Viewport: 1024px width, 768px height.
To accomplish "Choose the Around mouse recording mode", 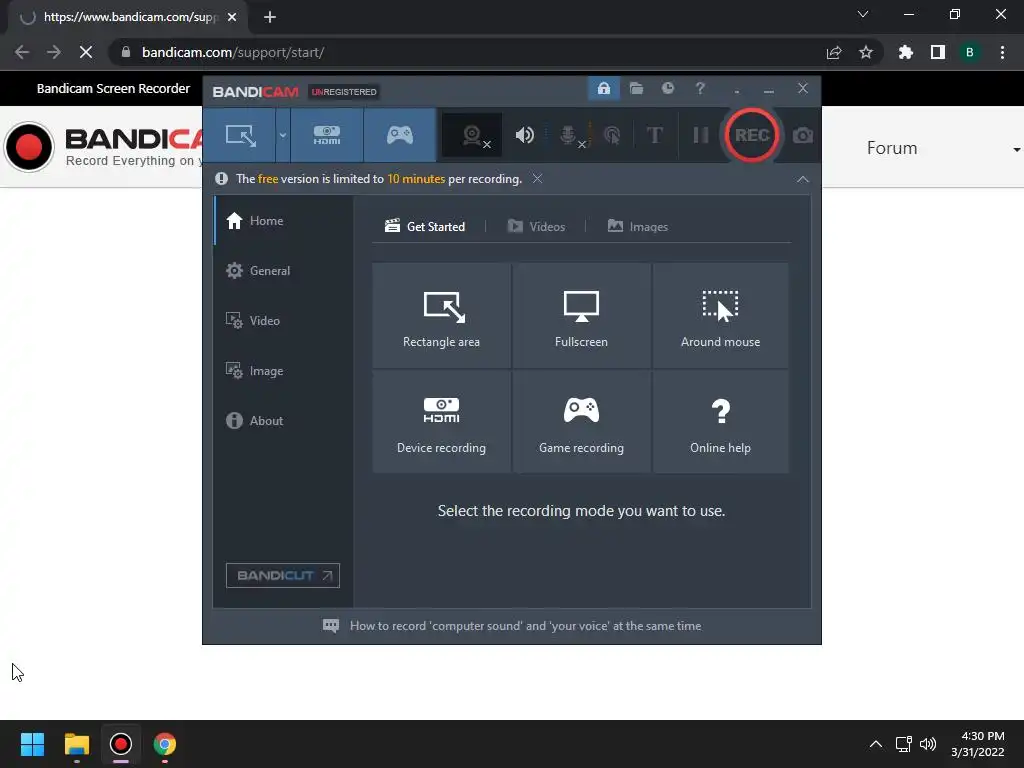I will click(720, 315).
